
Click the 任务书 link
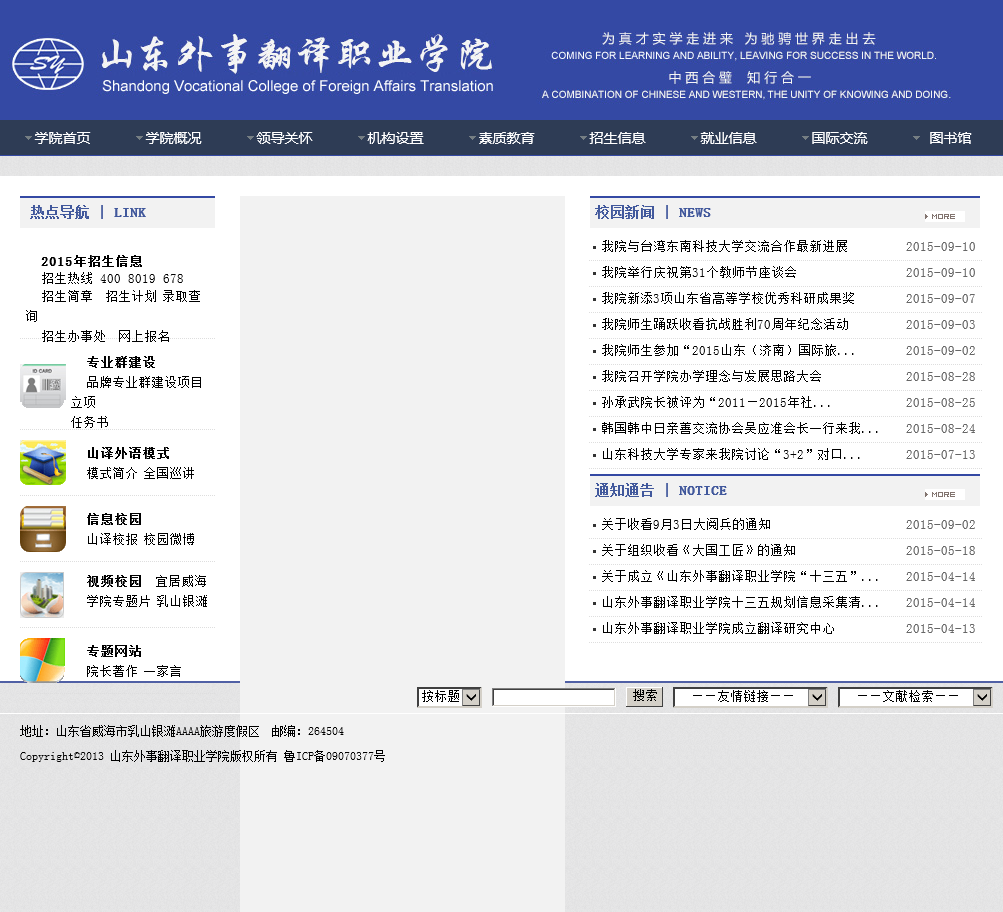(90, 422)
